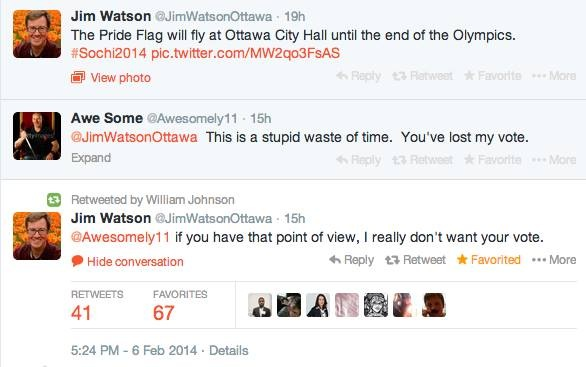Expand the Awe Some reply tweet
Image resolution: width=586 pixels, height=367 pixels.
pyautogui.click(x=91, y=158)
